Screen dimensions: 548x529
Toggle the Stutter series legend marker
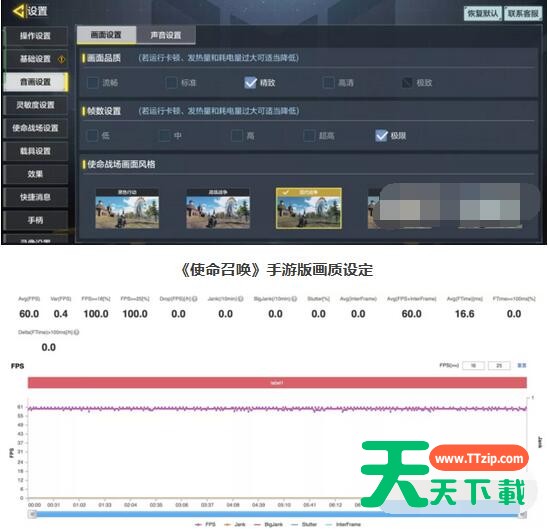[294, 524]
